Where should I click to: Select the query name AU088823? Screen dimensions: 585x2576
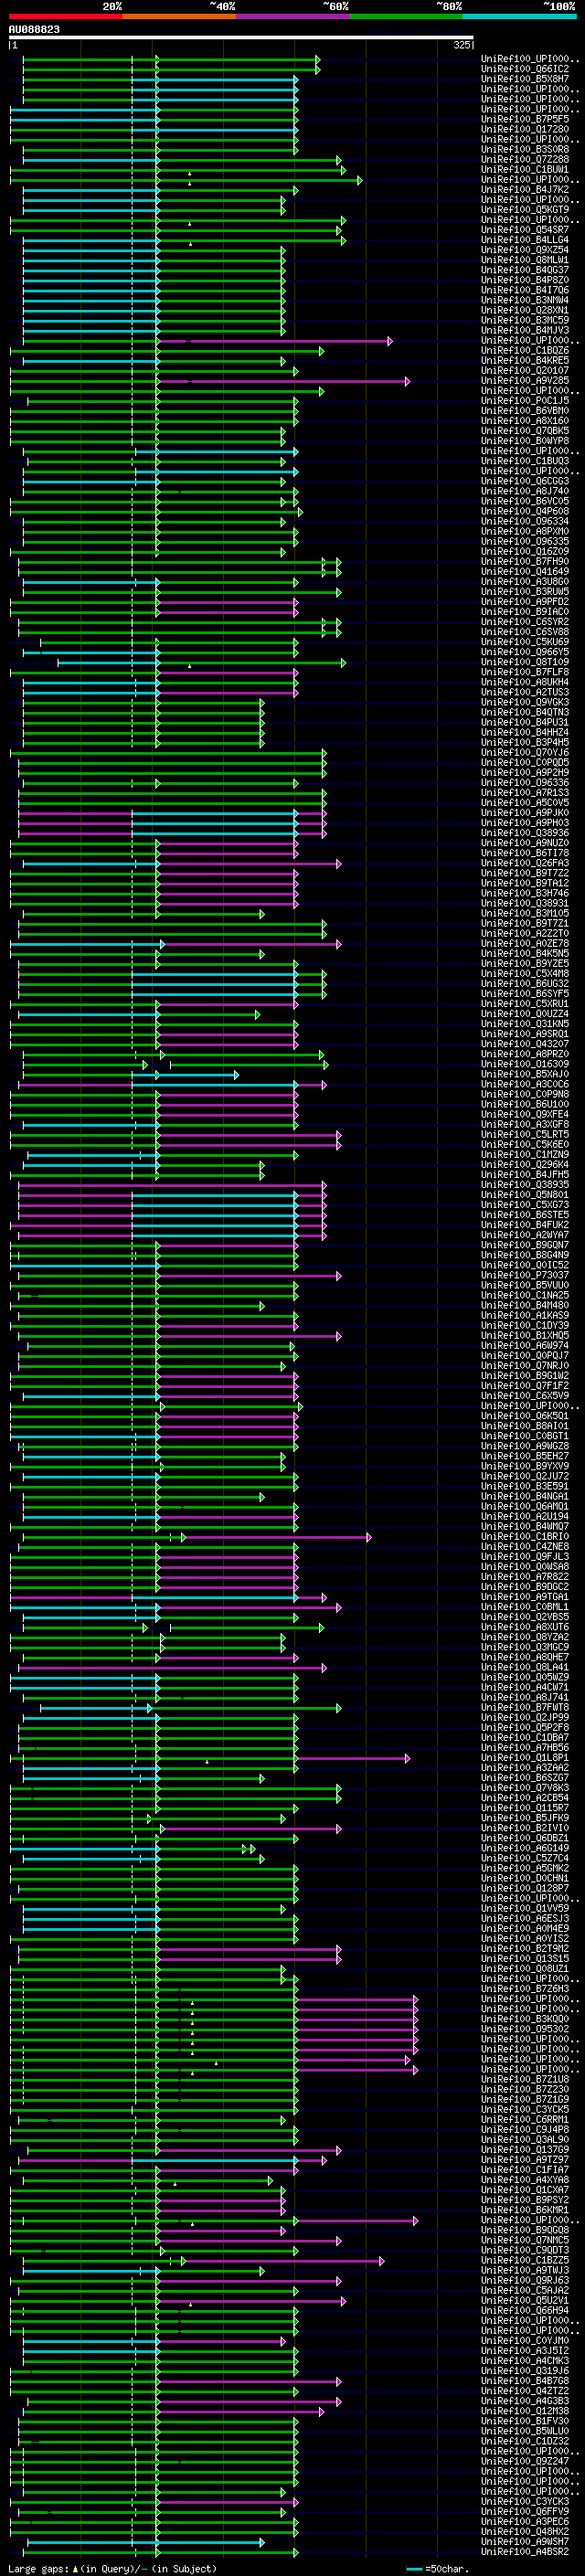[x=34, y=30]
